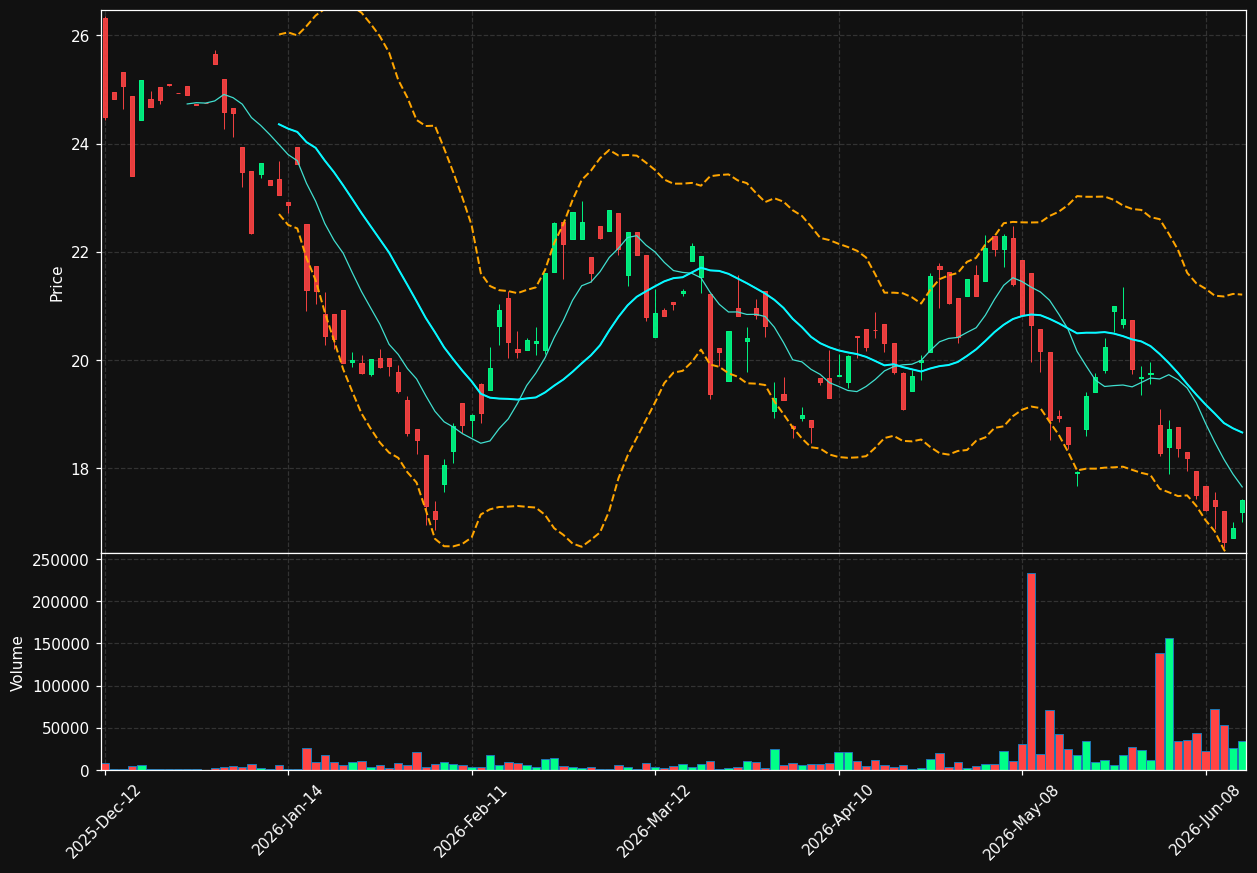
Task: Click the 22 price tick label
Action: tap(81, 252)
